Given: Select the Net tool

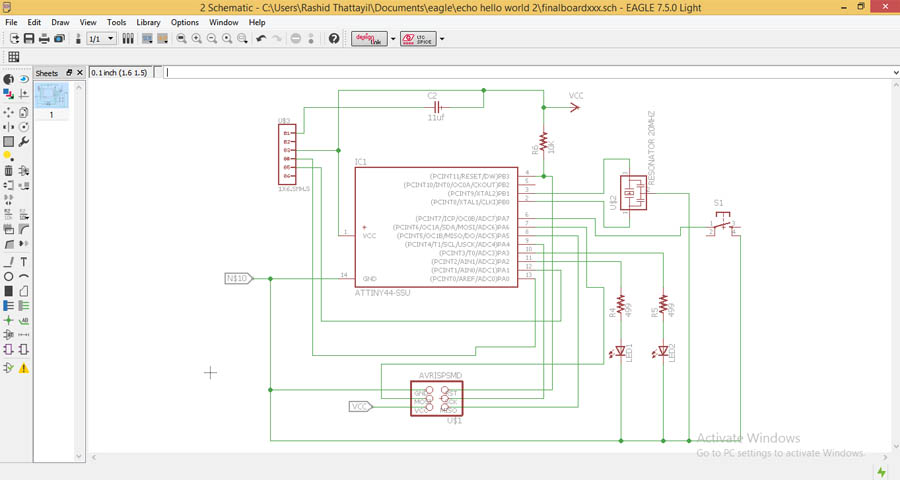Looking at the screenshot, I should point(24,305).
